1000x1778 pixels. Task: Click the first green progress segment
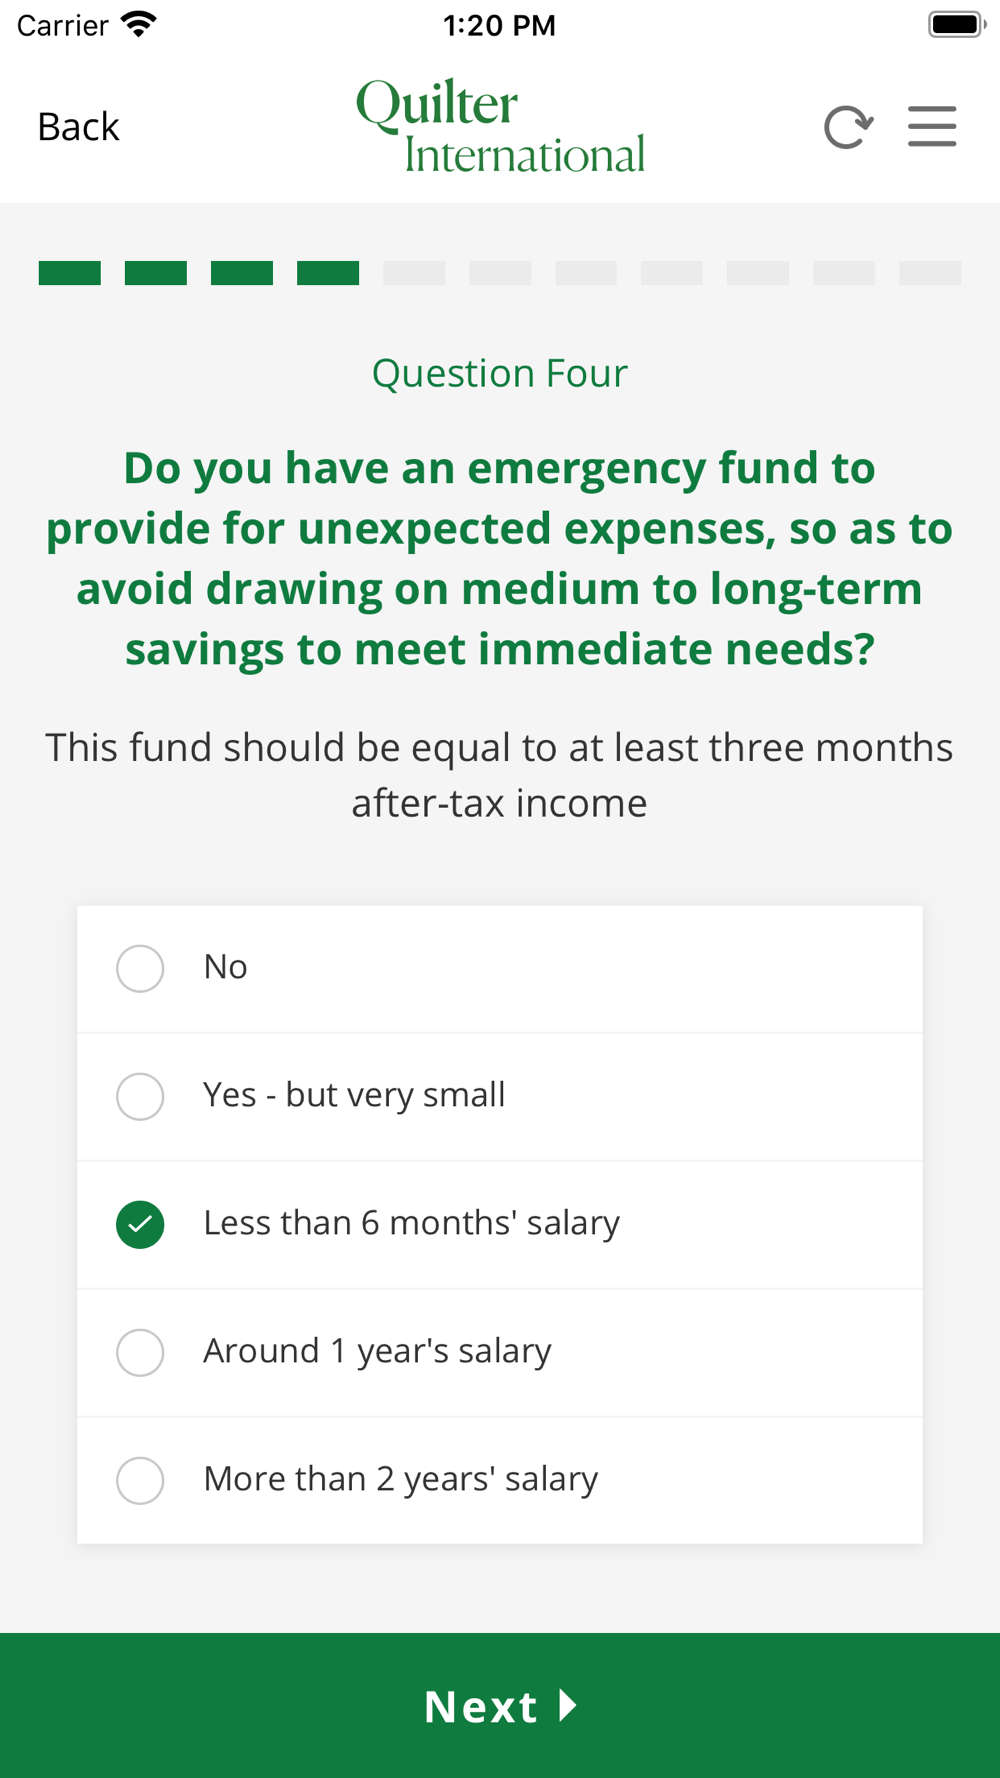pyautogui.click(x=70, y=273)
